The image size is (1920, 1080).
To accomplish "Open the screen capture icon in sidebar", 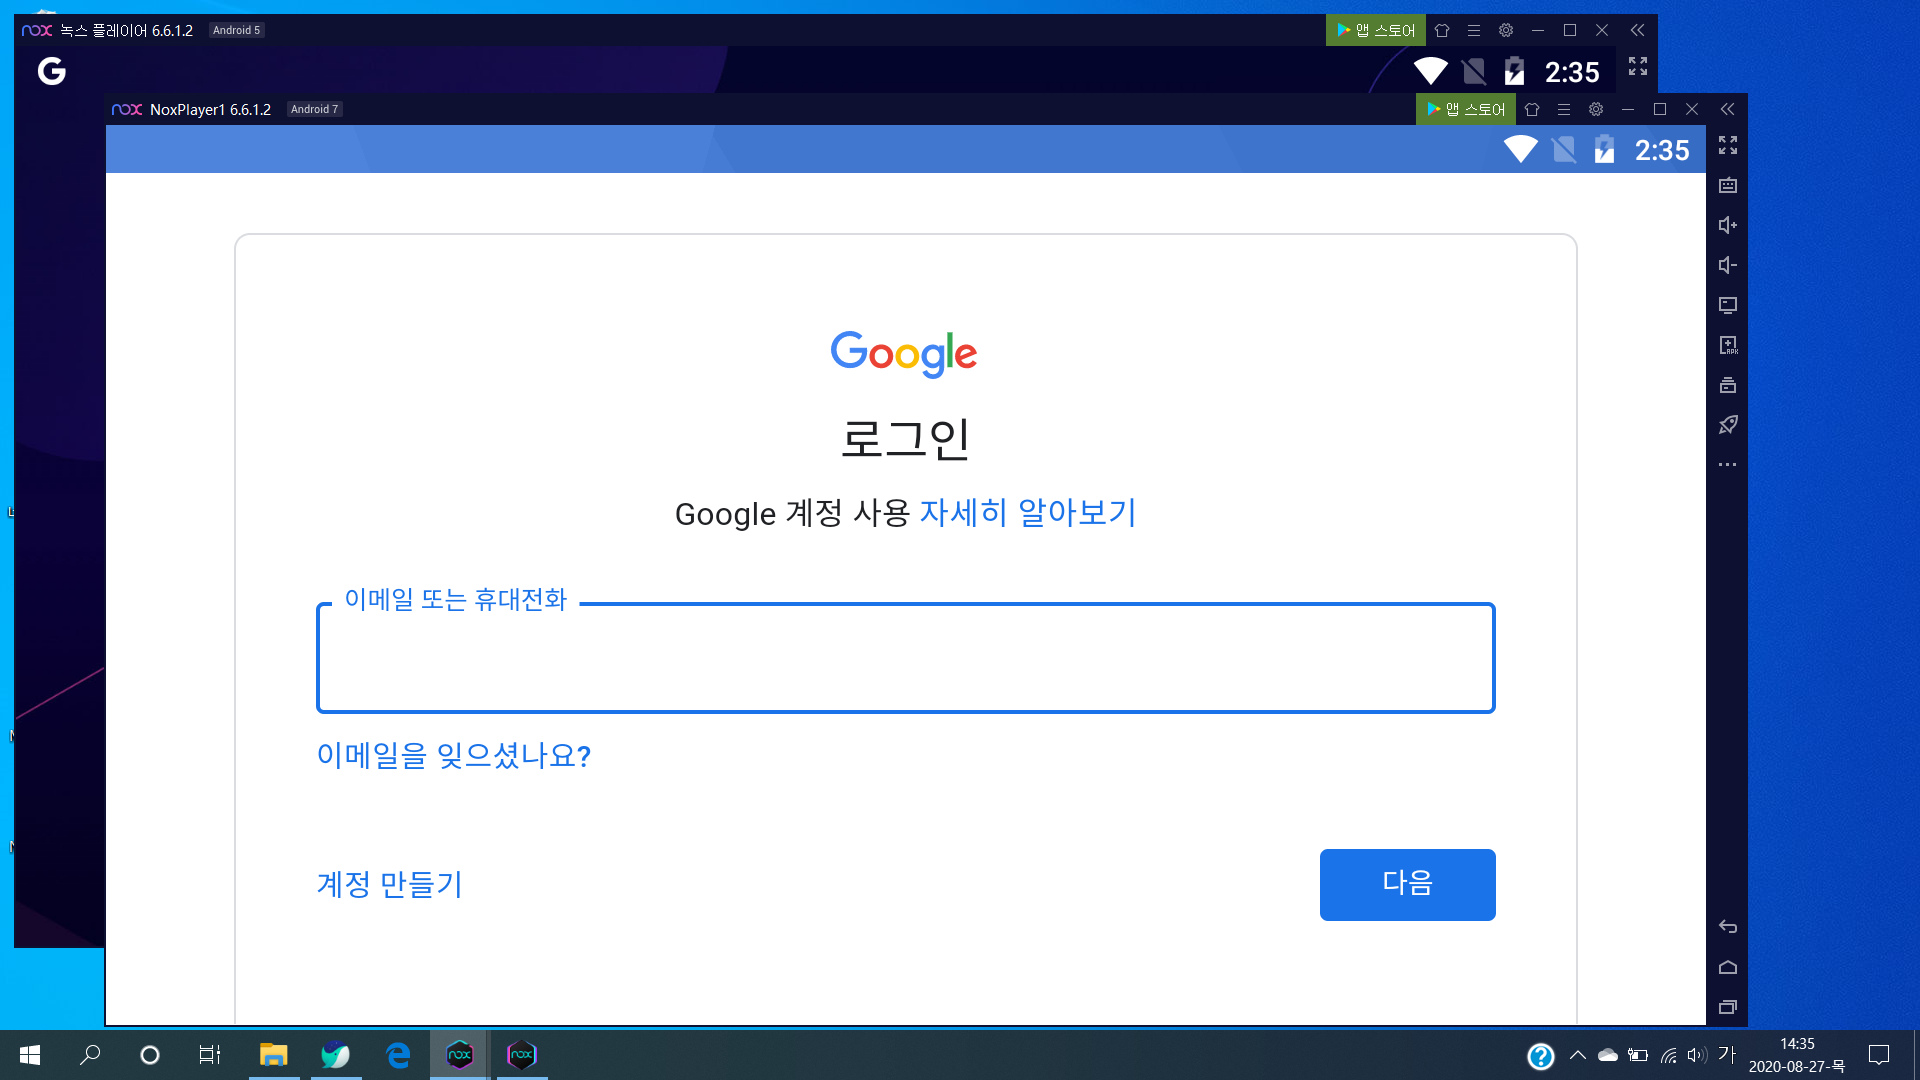I will (x=1727, y=305).
